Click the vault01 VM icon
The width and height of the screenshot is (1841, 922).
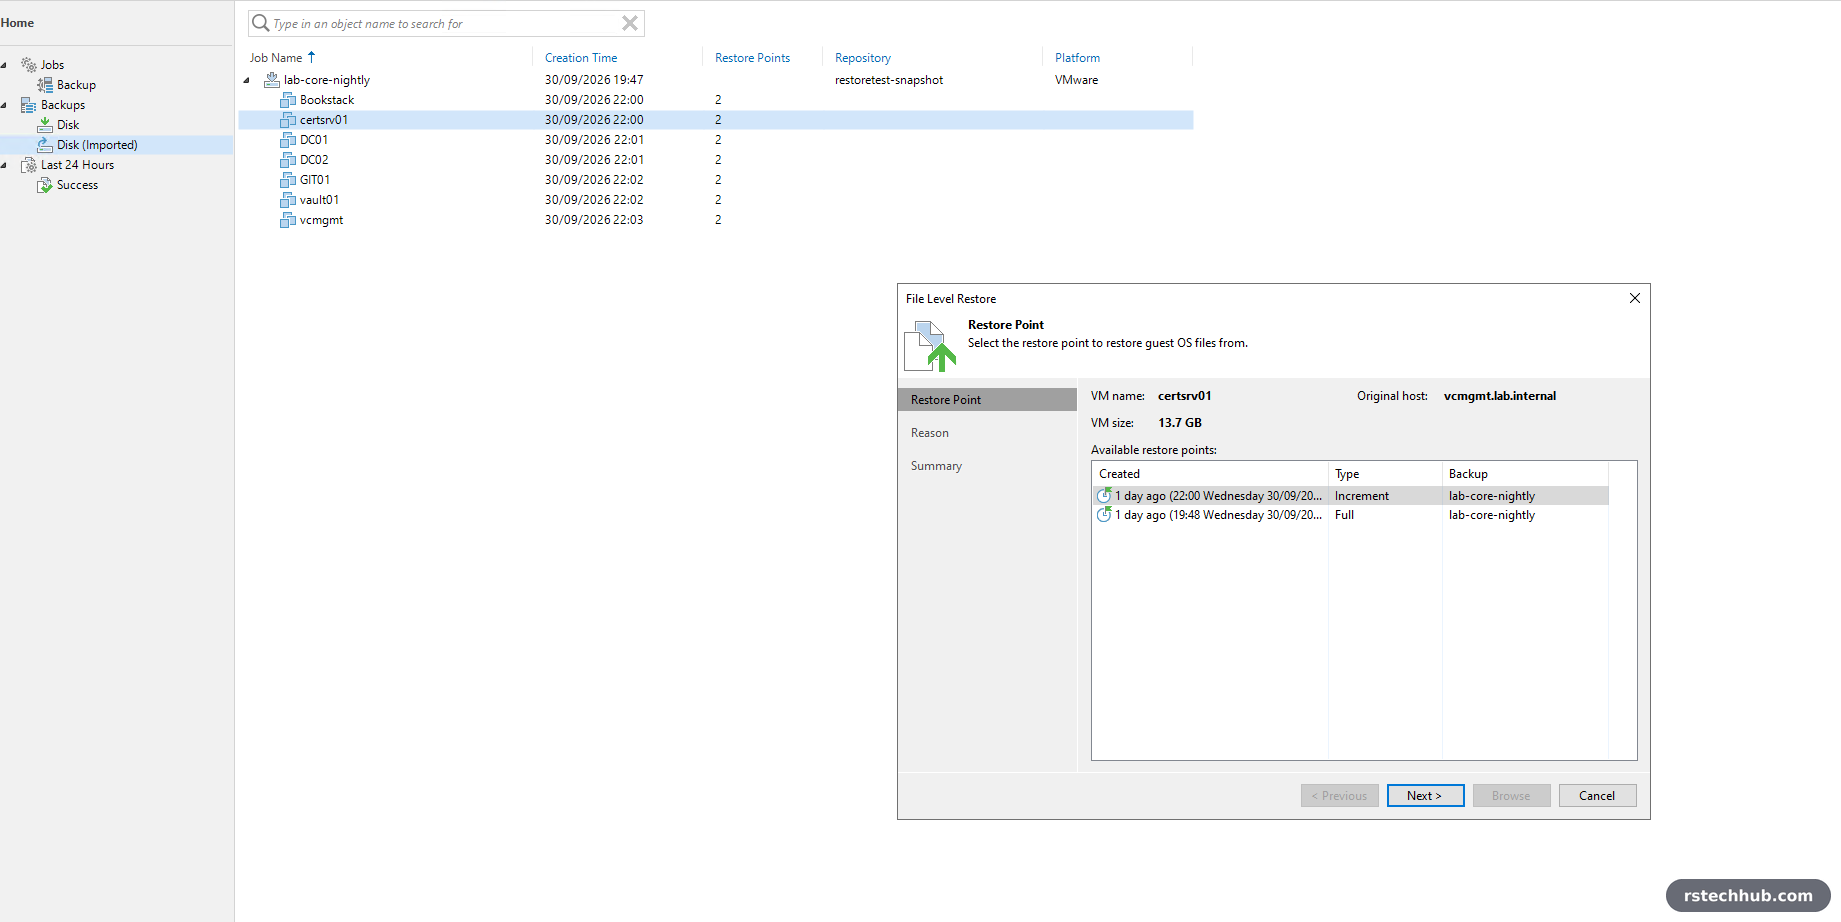pyautogui.click(x=288, y=200)
